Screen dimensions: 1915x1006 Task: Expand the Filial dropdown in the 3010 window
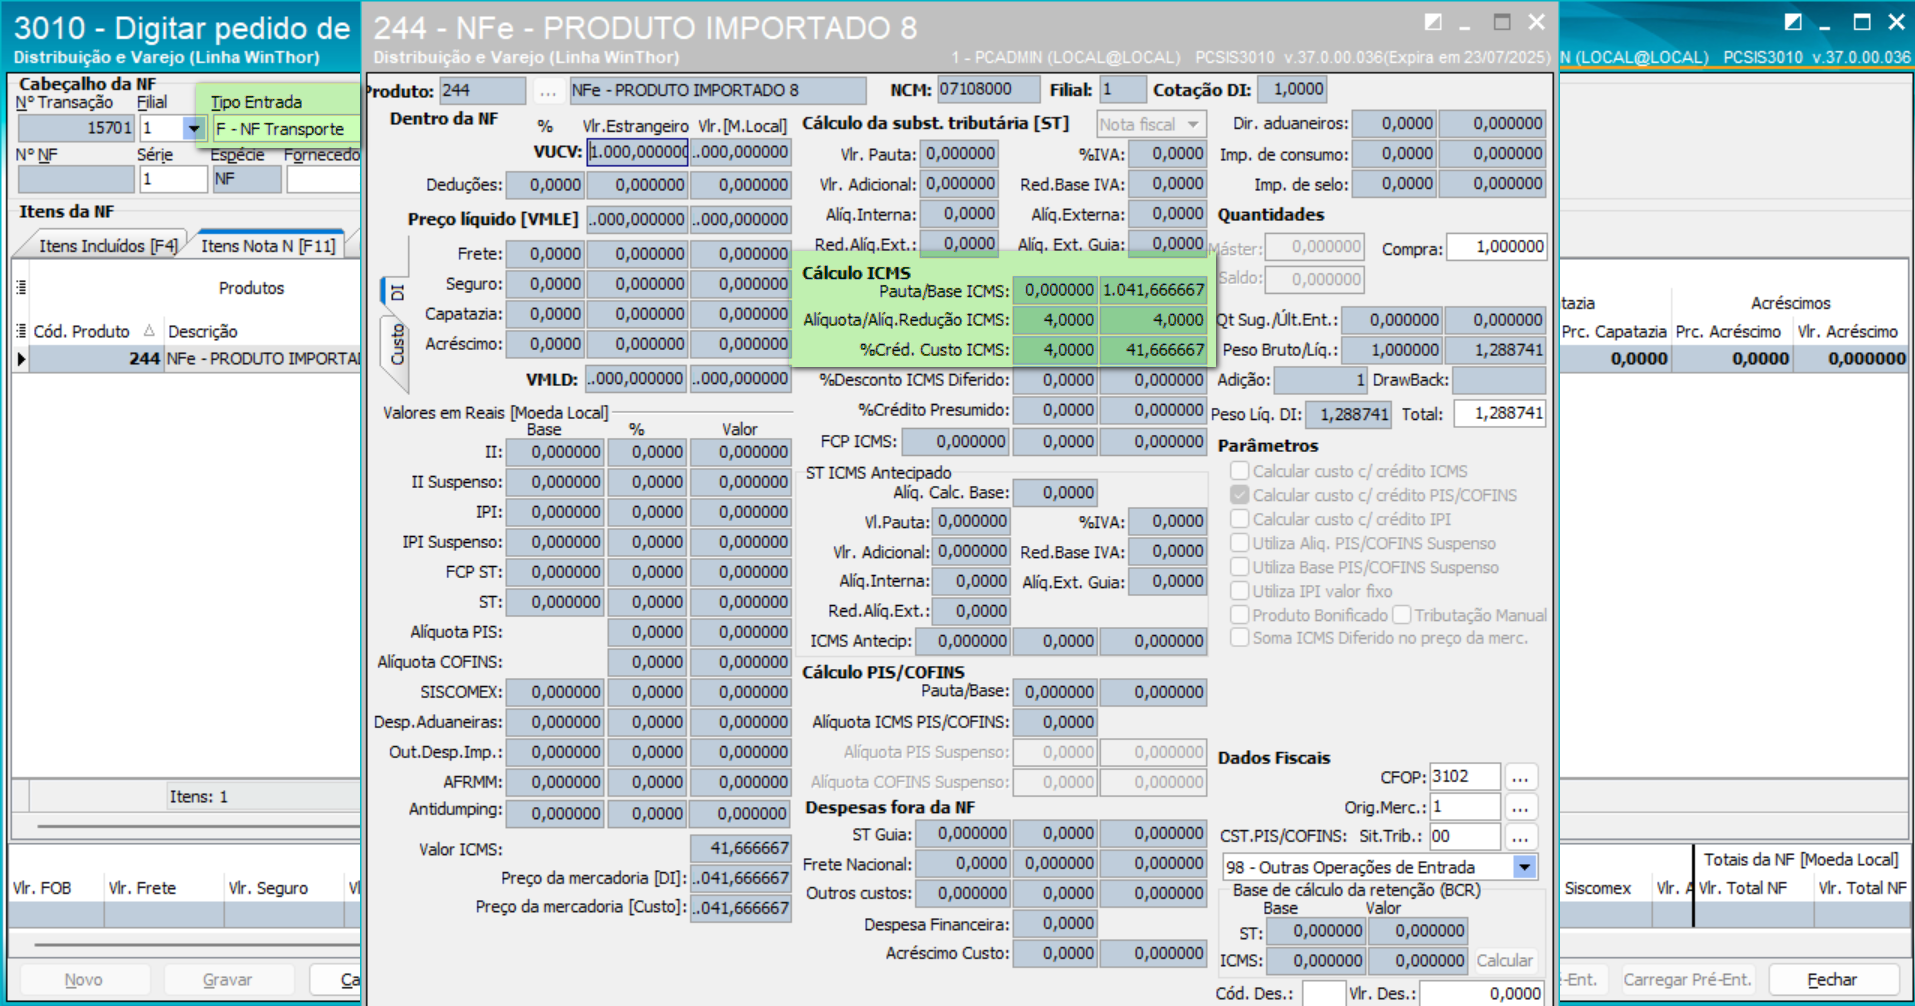tap(194, 128)
